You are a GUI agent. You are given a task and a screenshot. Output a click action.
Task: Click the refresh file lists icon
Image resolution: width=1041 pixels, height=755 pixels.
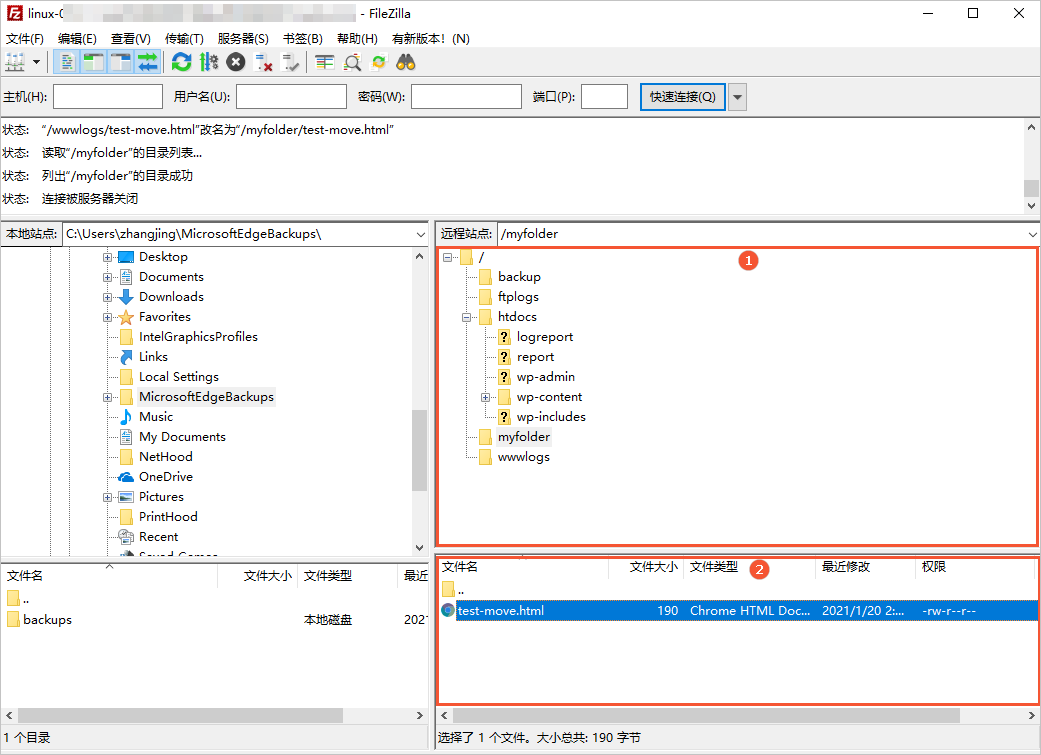click(x=181, y=62)
